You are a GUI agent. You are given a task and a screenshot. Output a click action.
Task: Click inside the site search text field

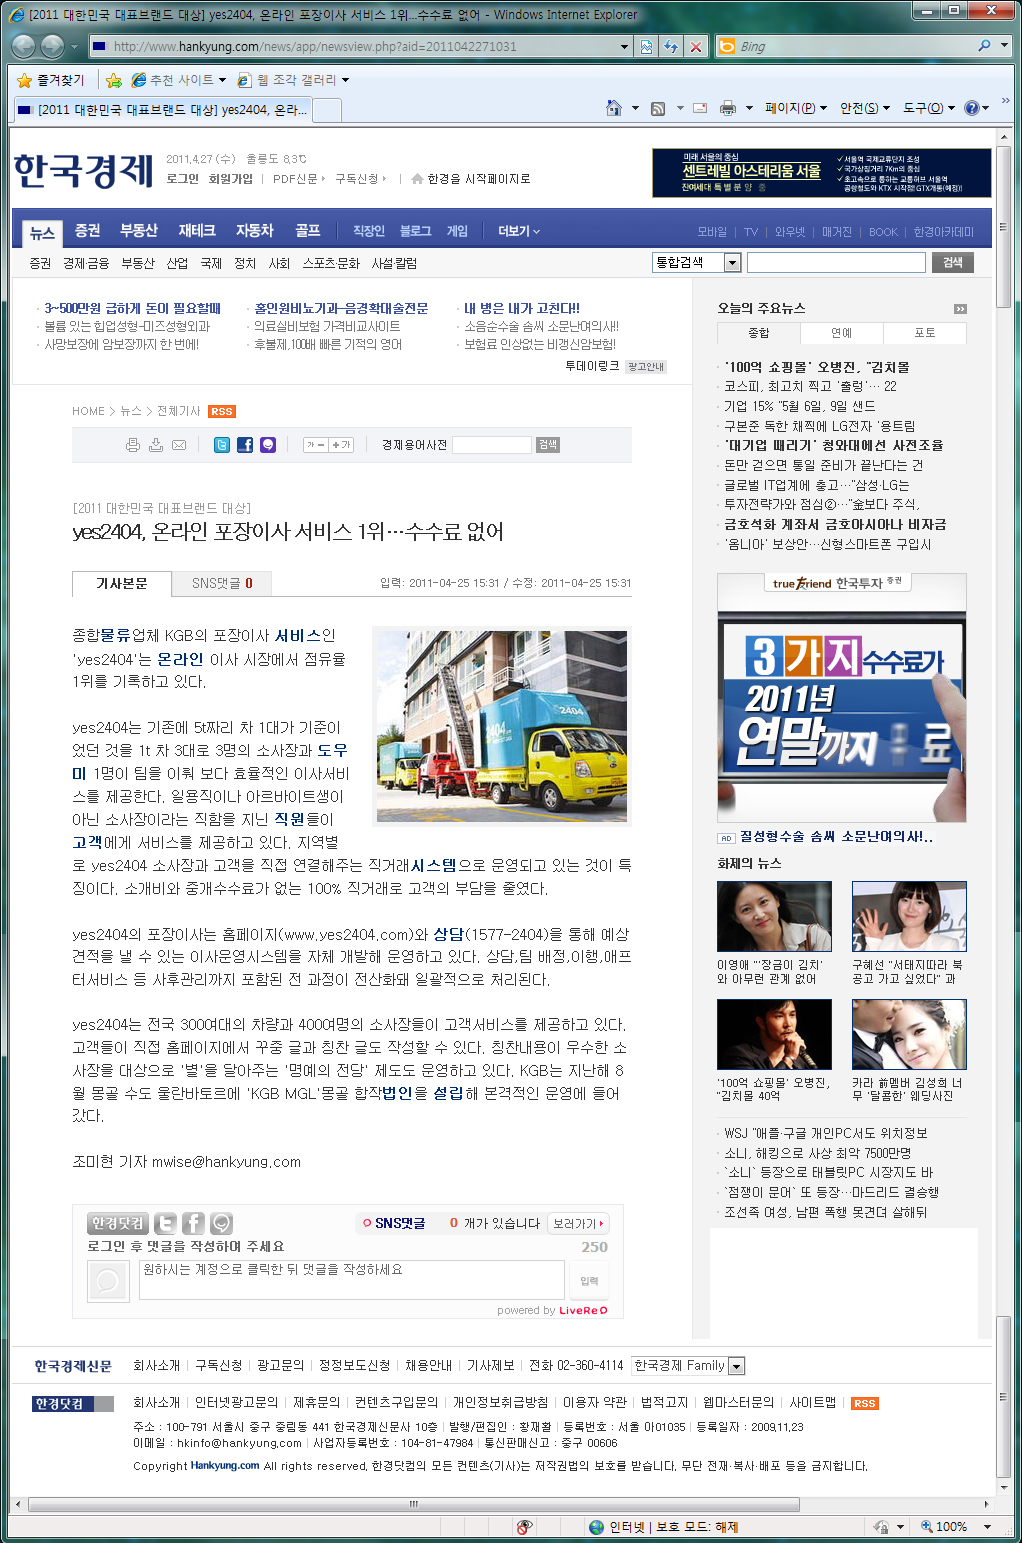[836, 262]
